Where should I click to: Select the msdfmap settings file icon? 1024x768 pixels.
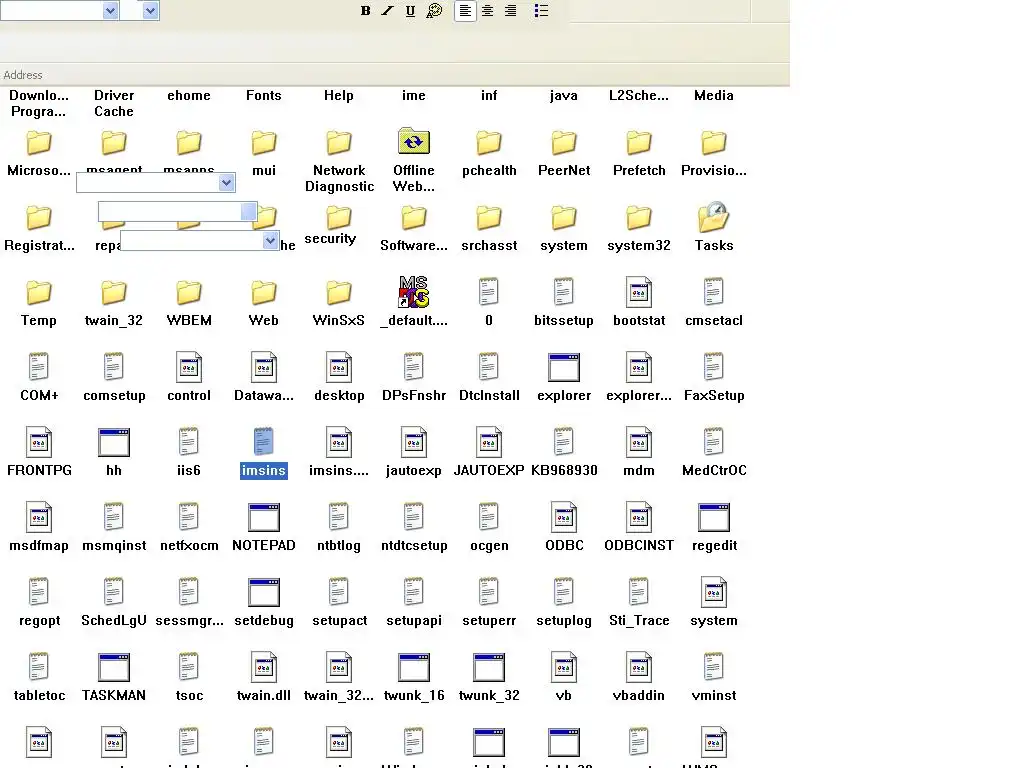(39, 517)
